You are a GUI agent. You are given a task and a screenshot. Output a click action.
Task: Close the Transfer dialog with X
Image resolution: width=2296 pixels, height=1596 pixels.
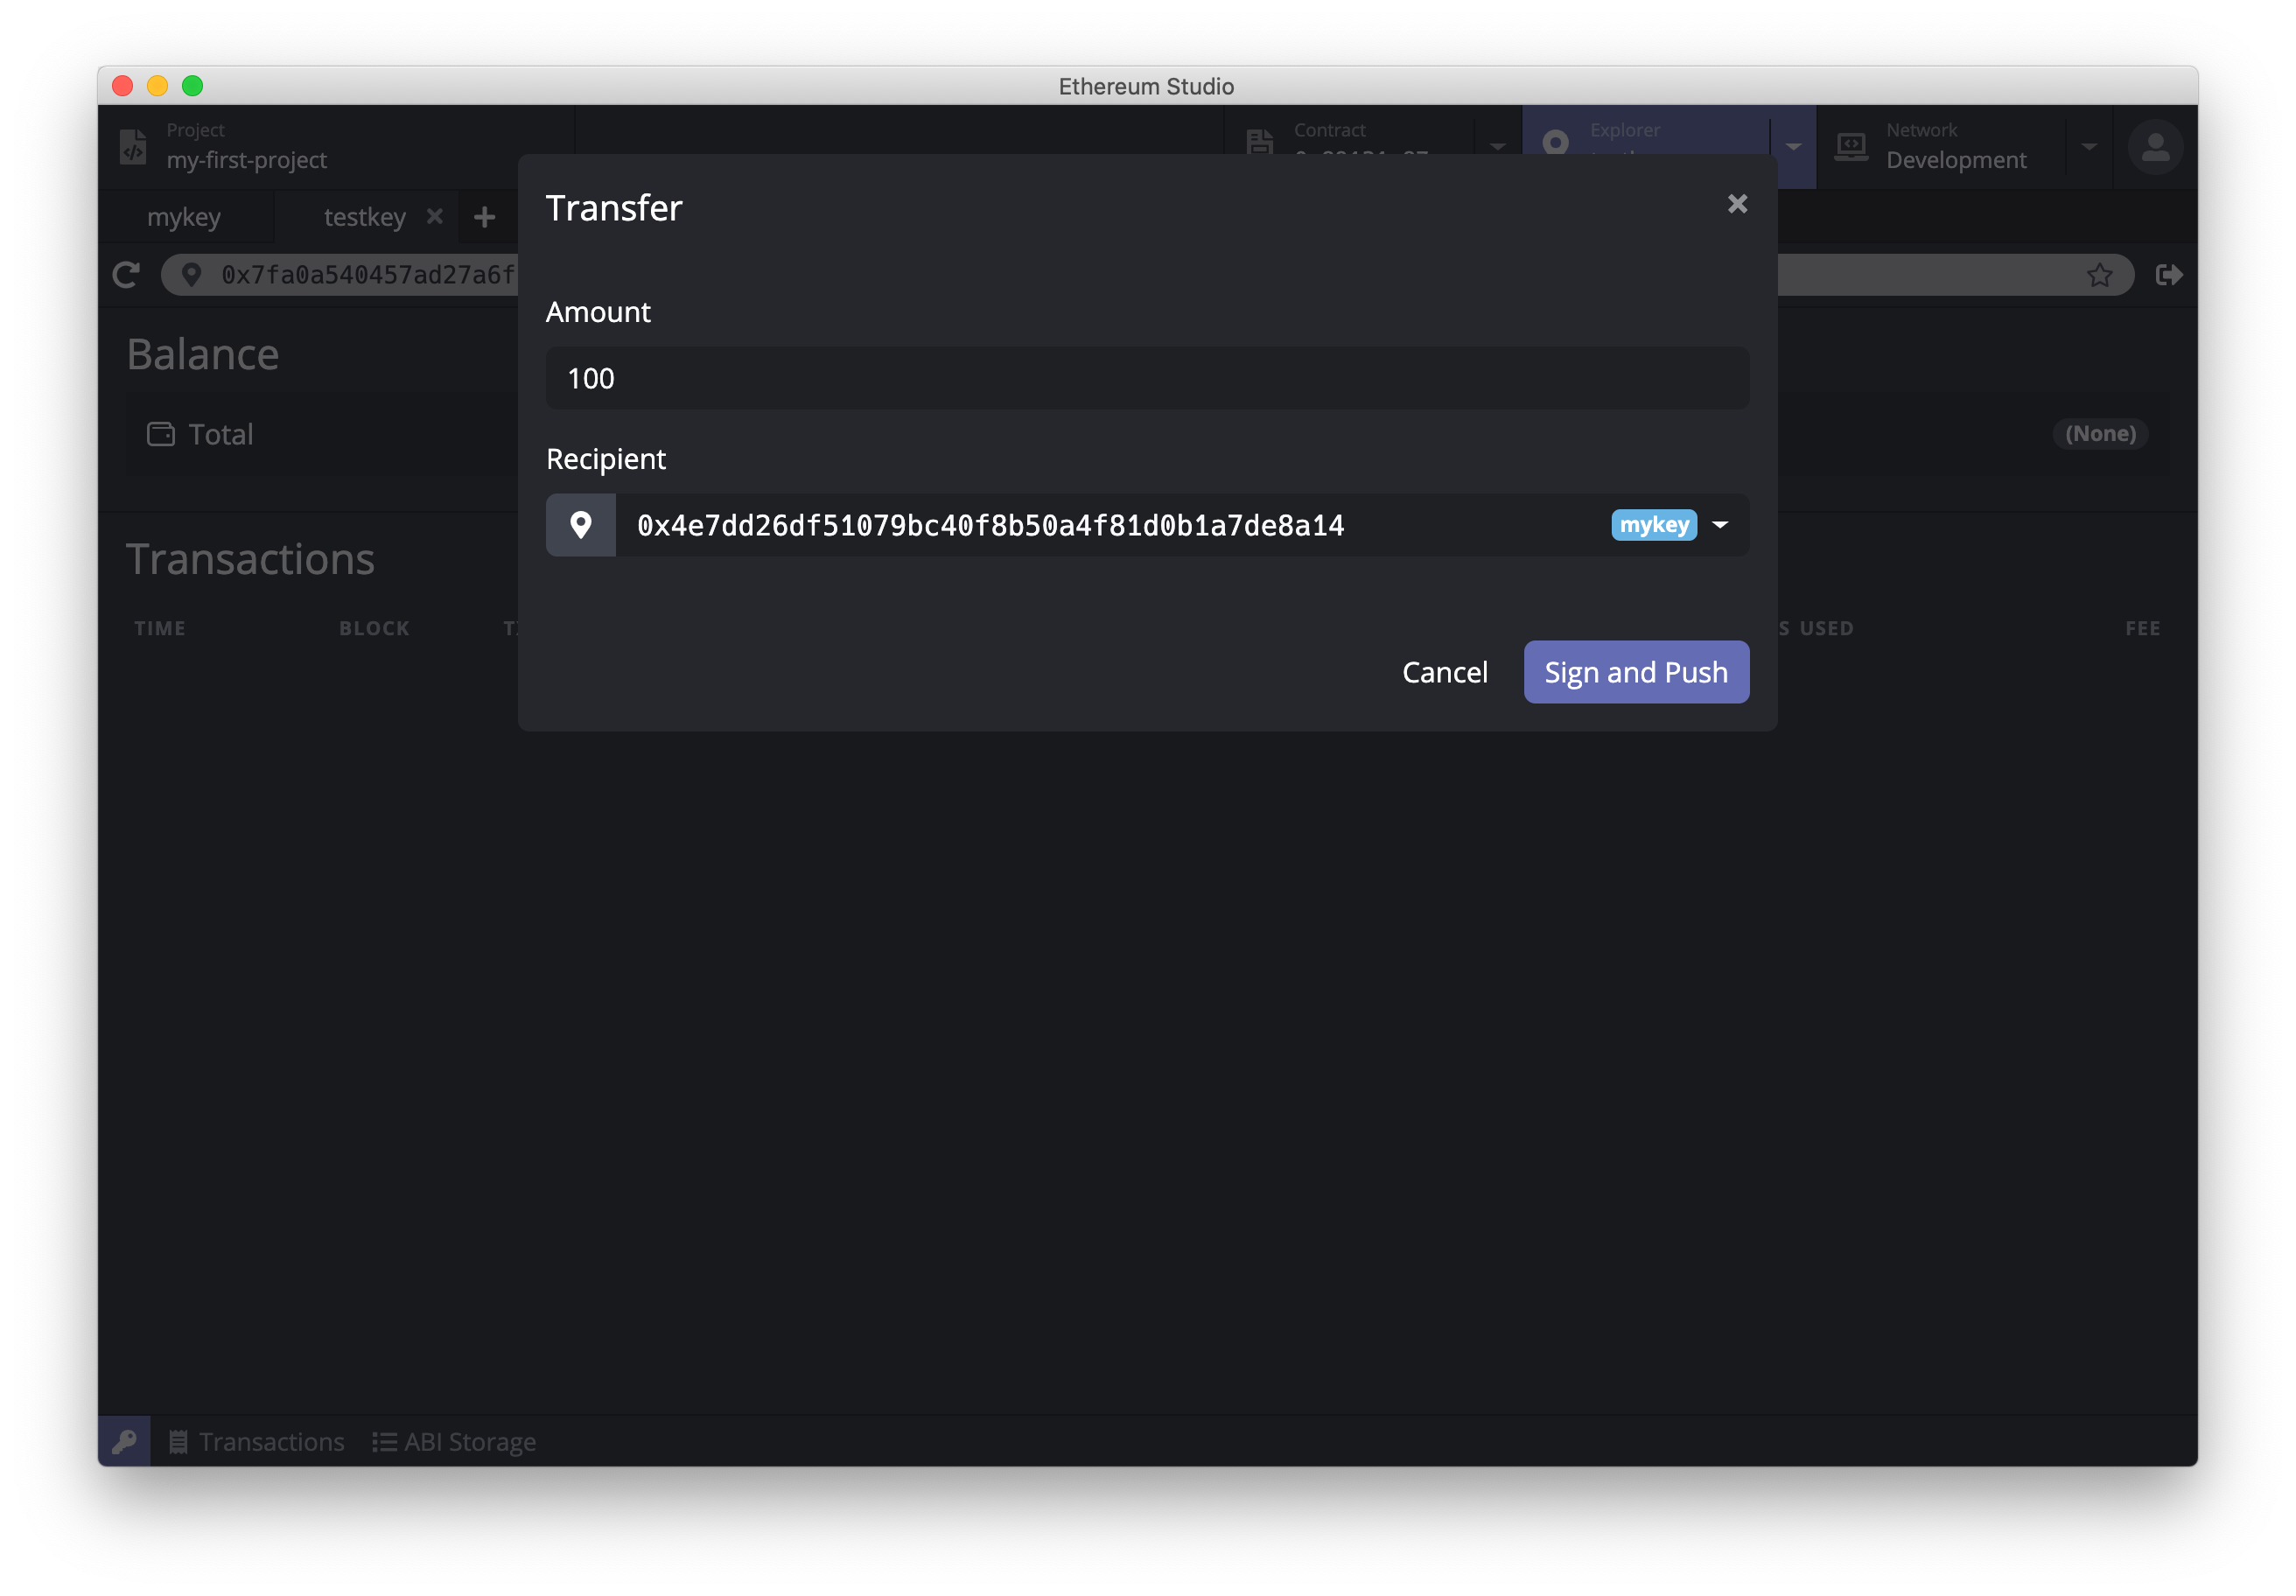tap(1737, 204)
